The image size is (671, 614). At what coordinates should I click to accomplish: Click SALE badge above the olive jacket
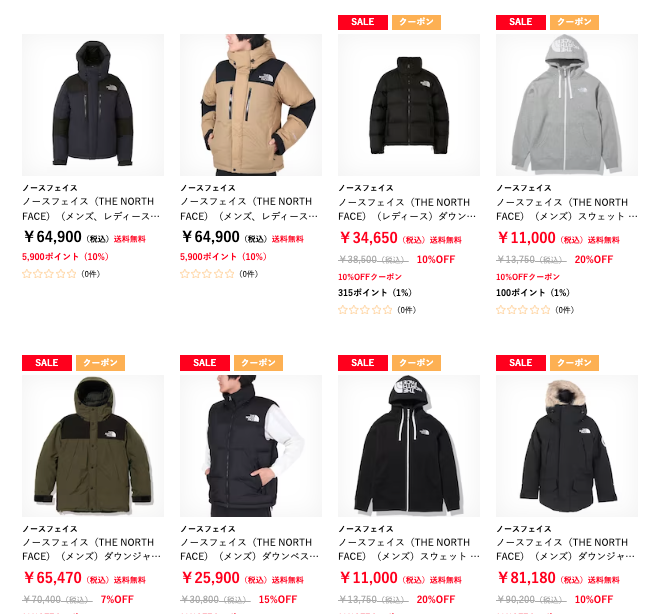47,363
